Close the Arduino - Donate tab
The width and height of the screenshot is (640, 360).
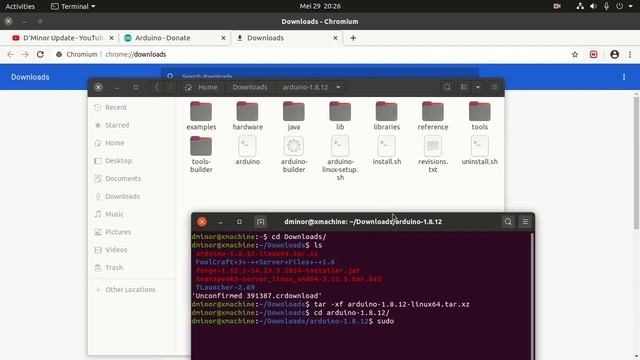(223, 38)
